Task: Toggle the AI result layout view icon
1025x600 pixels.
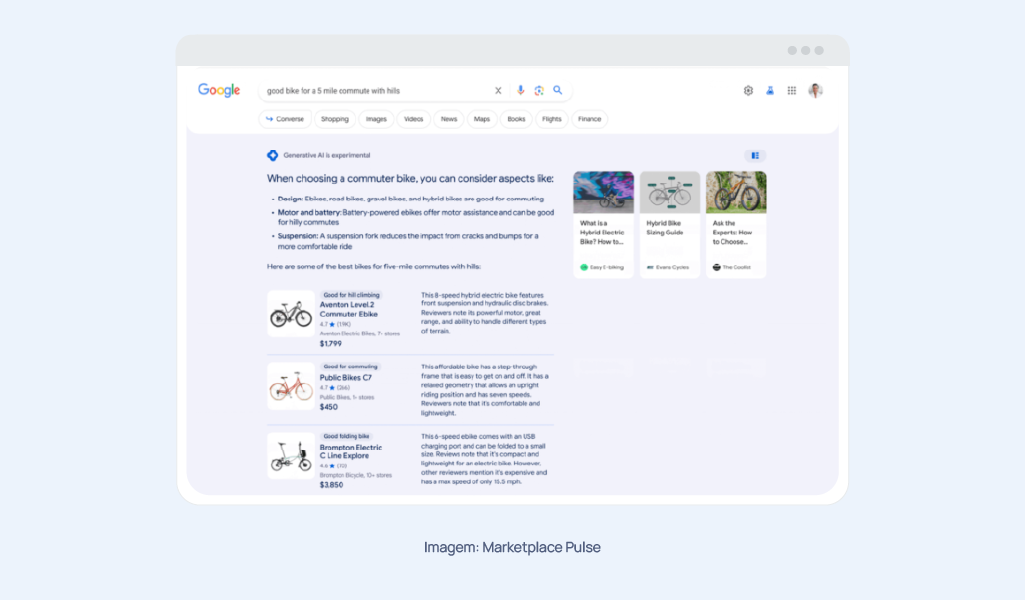Action: point(755,156)
